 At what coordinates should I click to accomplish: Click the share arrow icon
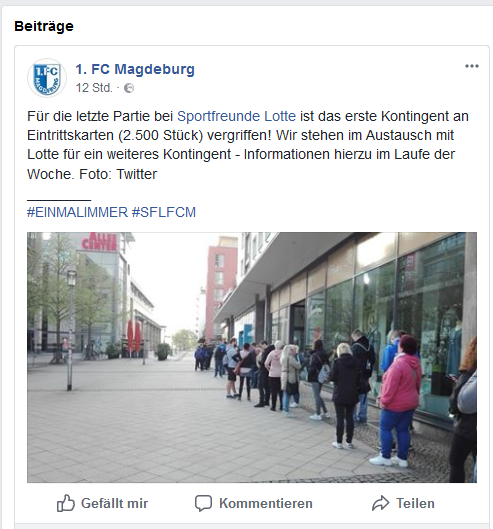381,503
